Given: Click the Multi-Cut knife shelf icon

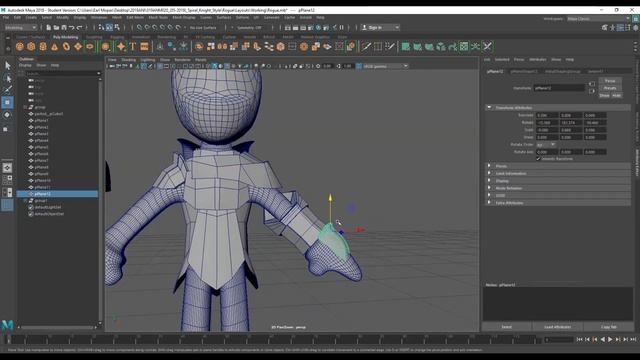Looking at the screenshot, I should click(x=366, y=47).
